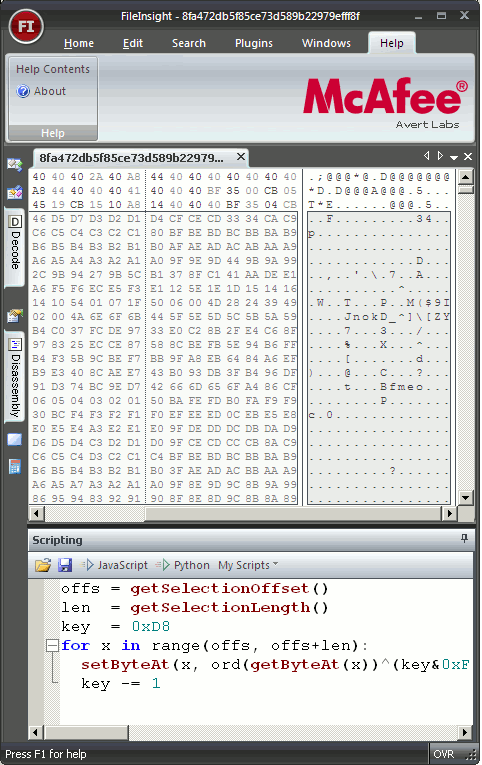
Task: Open the My Scripts dropdown
Action: coord(248,565)
